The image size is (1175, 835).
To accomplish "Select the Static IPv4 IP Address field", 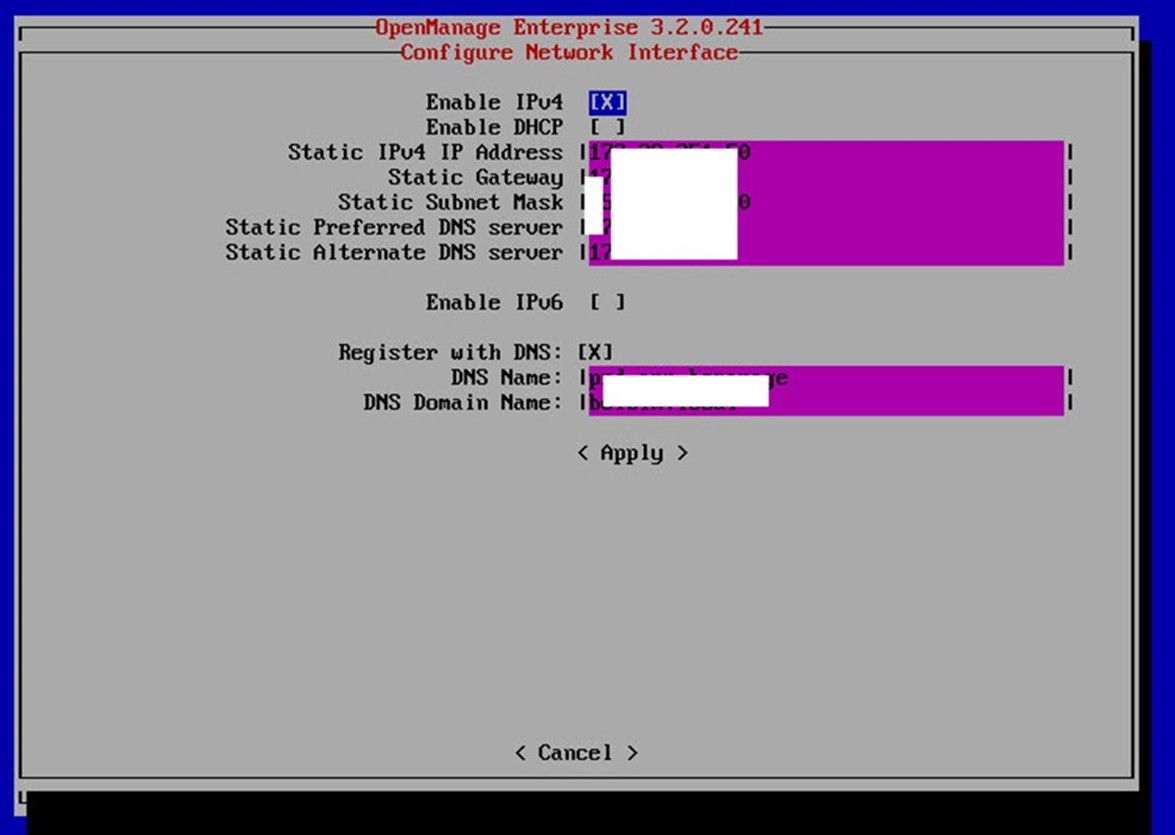I will pos(826,153).
